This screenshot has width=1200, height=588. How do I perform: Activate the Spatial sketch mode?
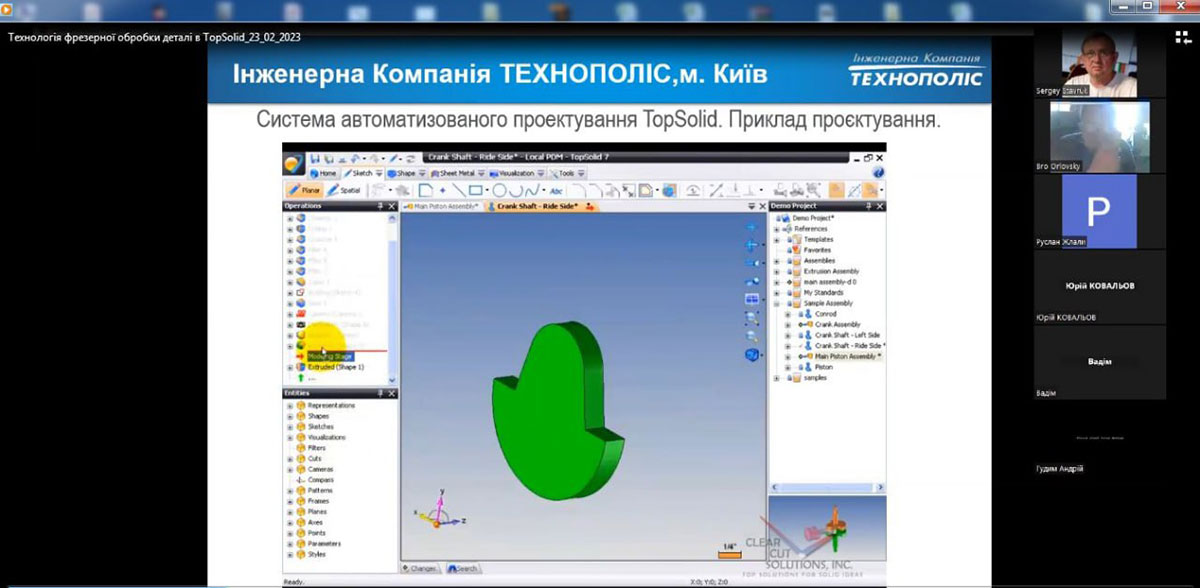(x=344, y=189)
